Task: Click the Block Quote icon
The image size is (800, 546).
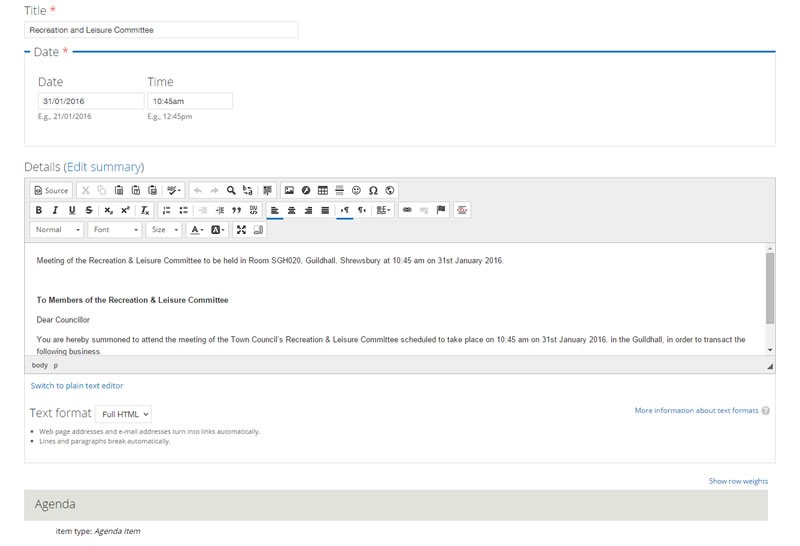Action: coord(237,210)
